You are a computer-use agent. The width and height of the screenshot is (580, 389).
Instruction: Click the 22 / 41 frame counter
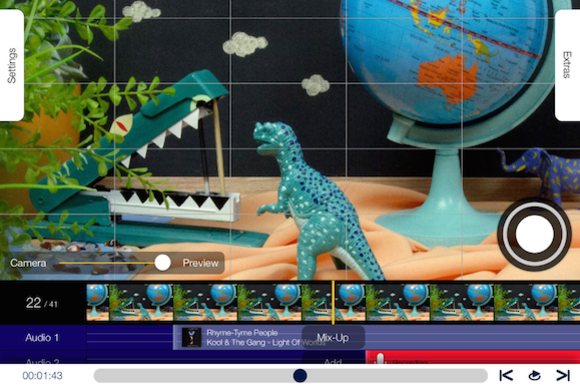(41, 303)
